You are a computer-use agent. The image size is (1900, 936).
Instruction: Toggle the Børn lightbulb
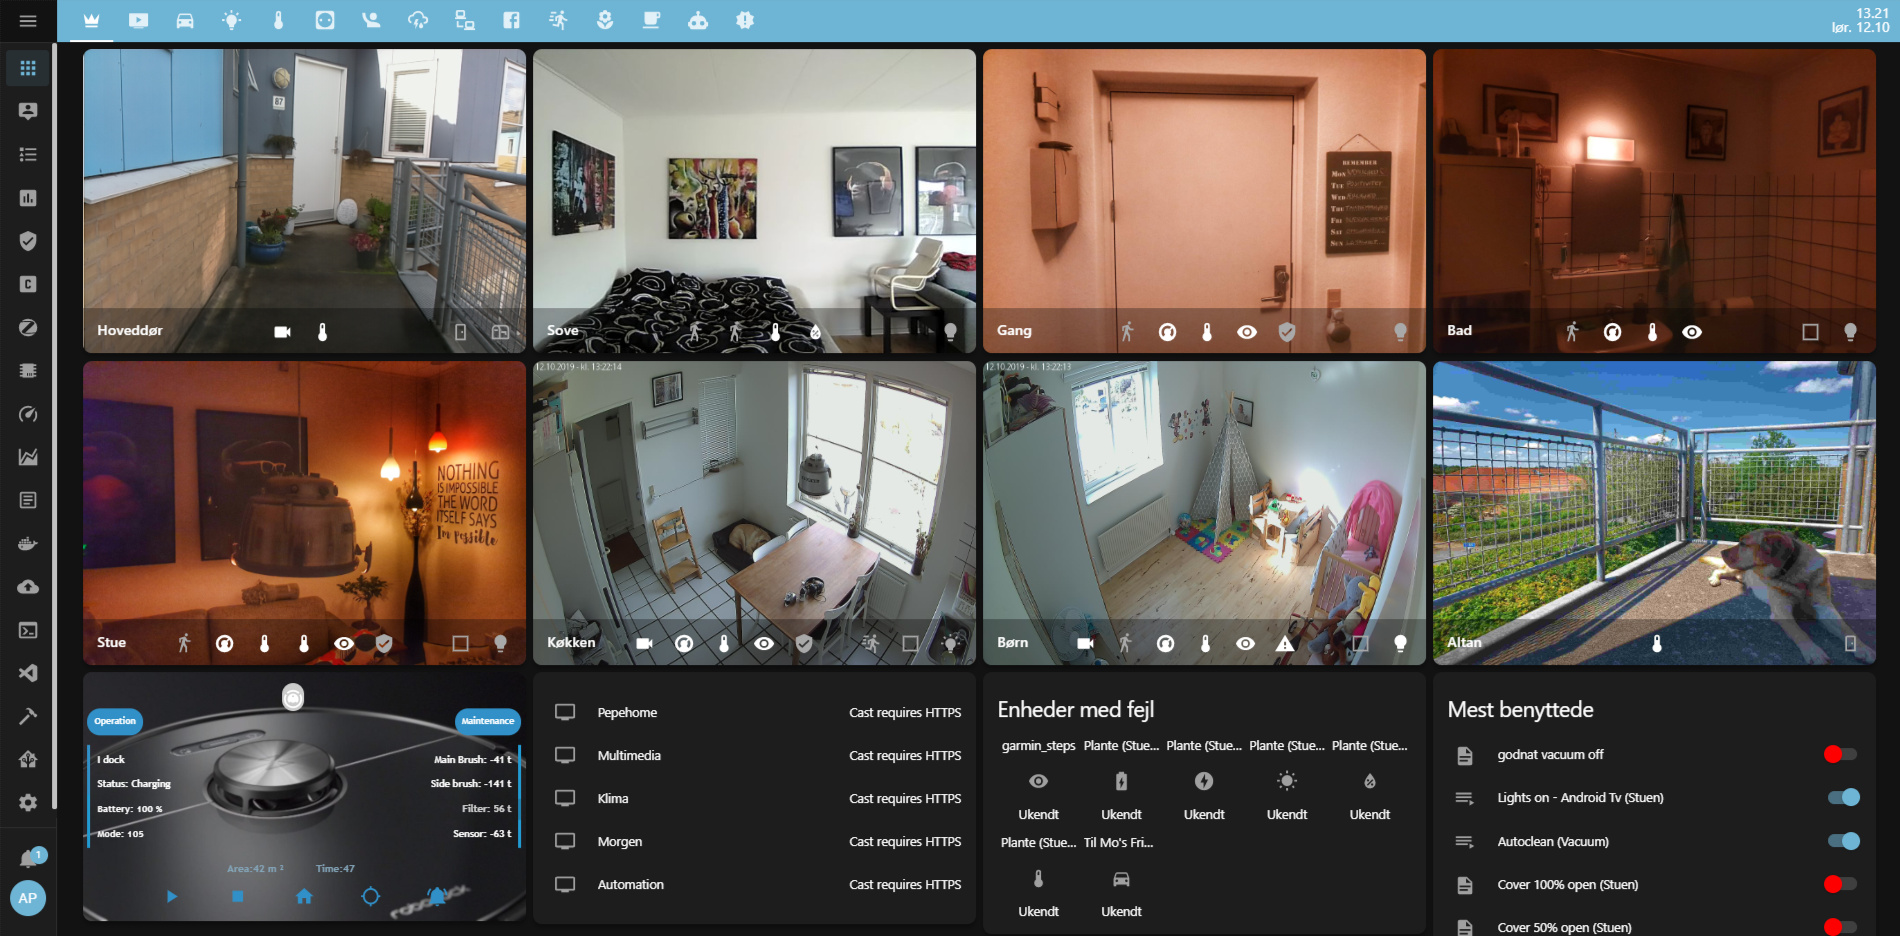coord(1400,644)
